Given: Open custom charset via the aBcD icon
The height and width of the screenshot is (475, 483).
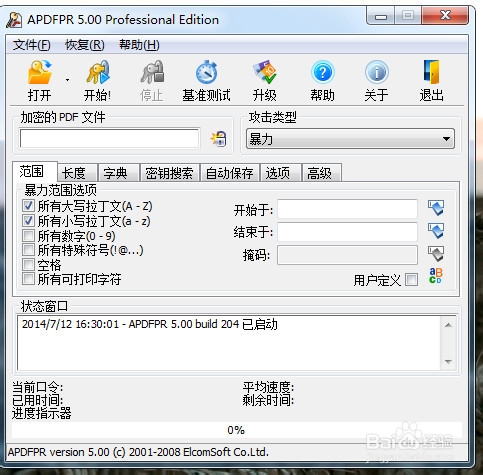Looking at the screenshot, I should tap(436, 276).
